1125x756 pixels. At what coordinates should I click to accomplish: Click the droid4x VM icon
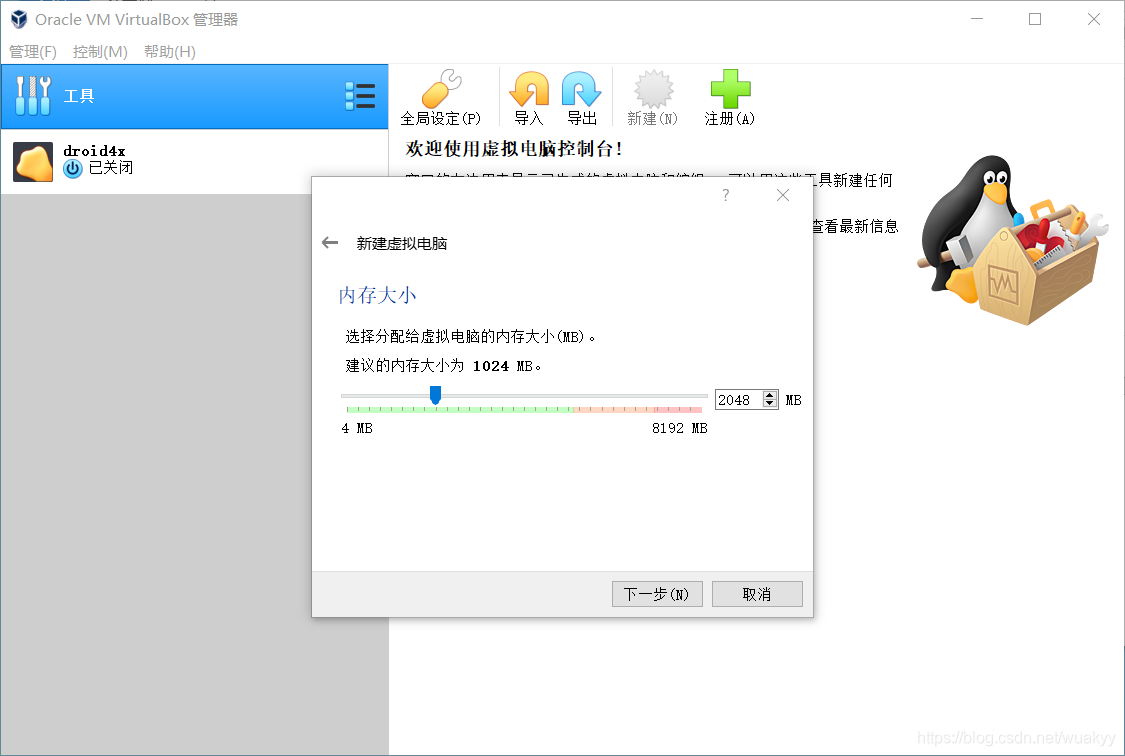coord(33,161)
